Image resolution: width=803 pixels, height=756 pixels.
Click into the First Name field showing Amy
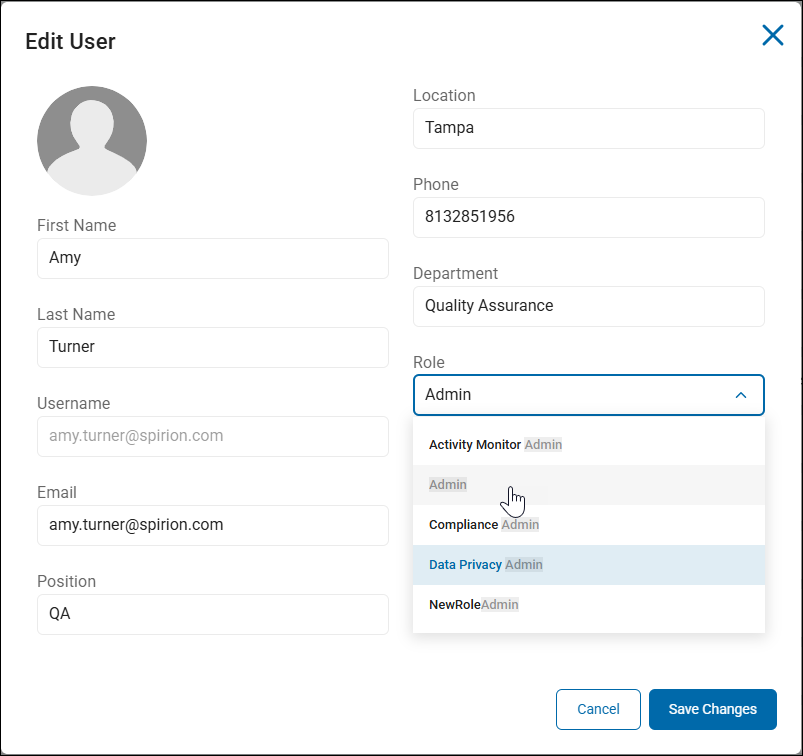[x=212, y=258]
